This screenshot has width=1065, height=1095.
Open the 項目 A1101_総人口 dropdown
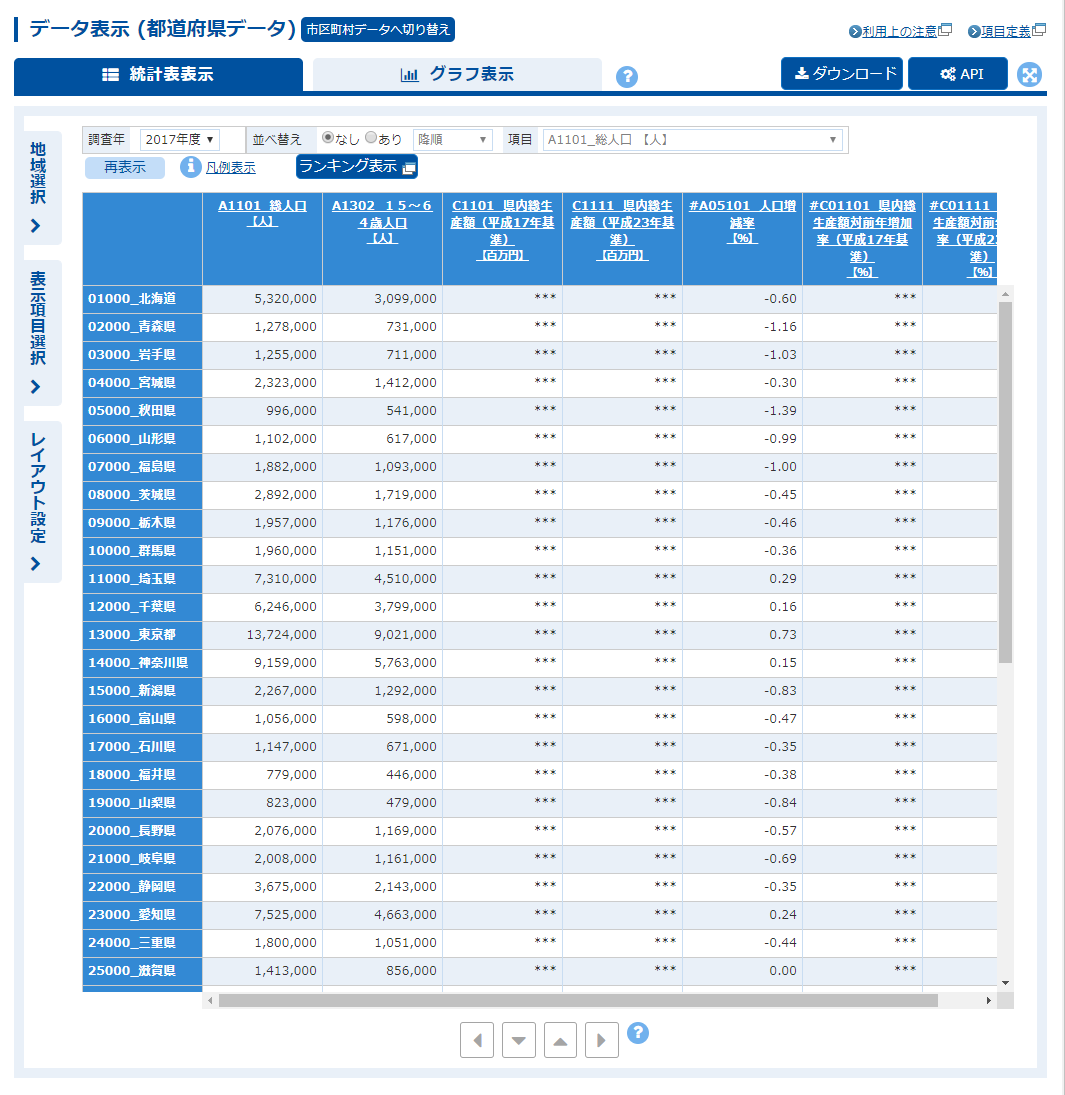[x=692, y=139]
